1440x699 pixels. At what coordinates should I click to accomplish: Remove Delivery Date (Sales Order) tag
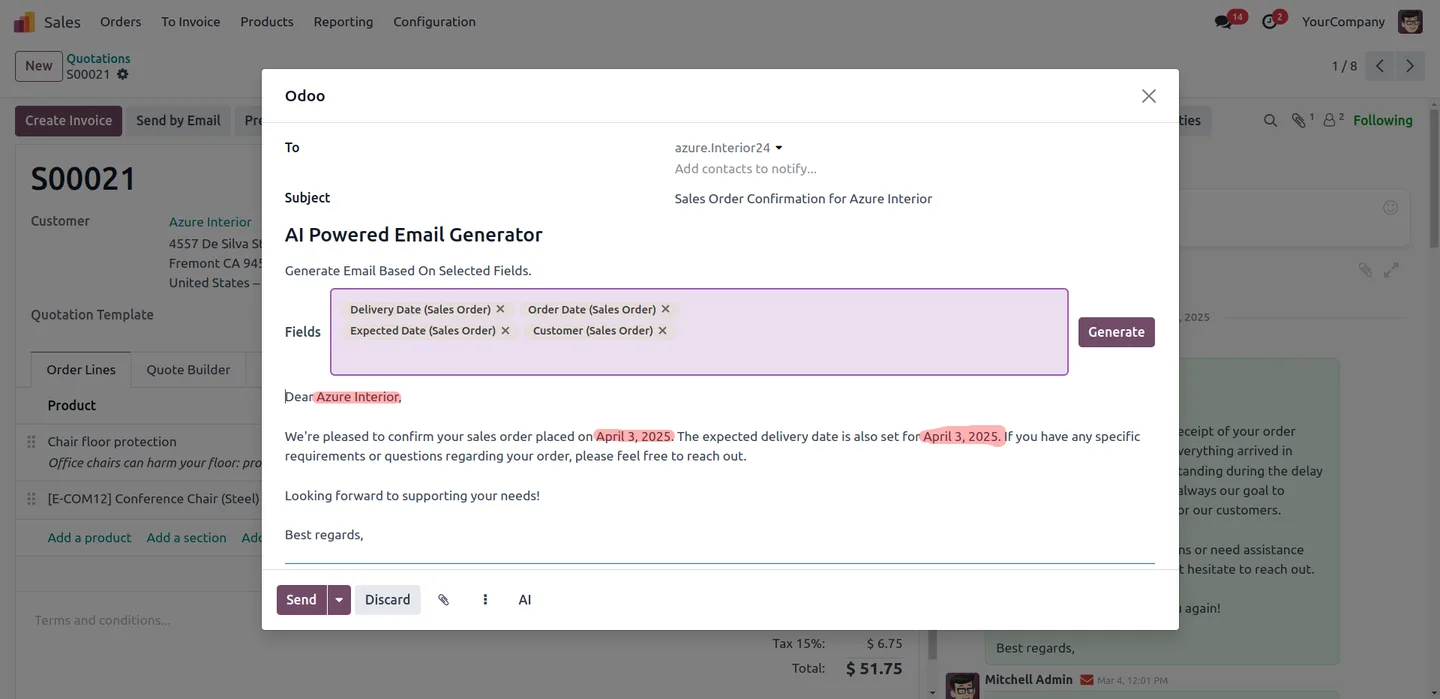500,309
